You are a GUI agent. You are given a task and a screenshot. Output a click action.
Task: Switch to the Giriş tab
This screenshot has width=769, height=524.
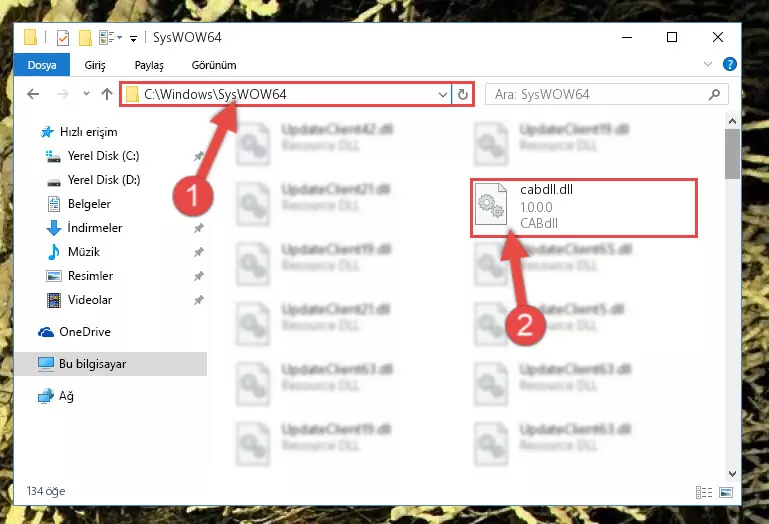(x=95, y=65)
